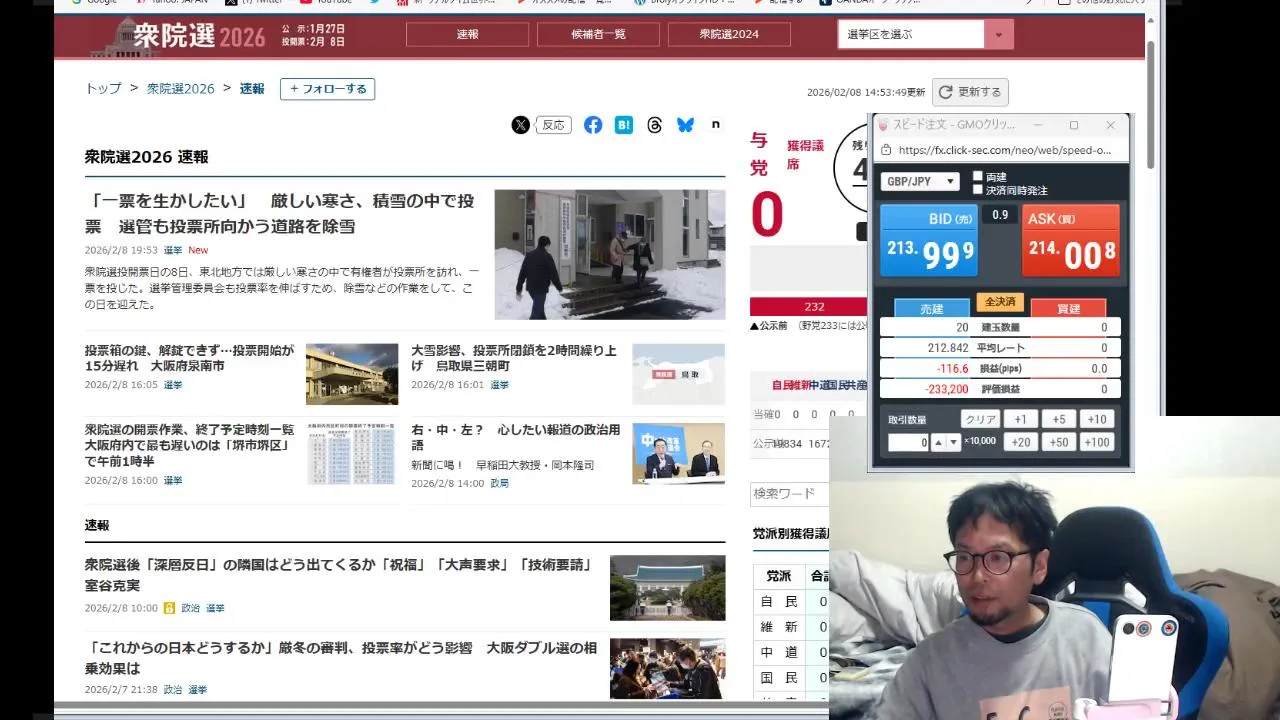
Task: Share on Bluesky butterfly icon
Action: (x=685, y=125)
